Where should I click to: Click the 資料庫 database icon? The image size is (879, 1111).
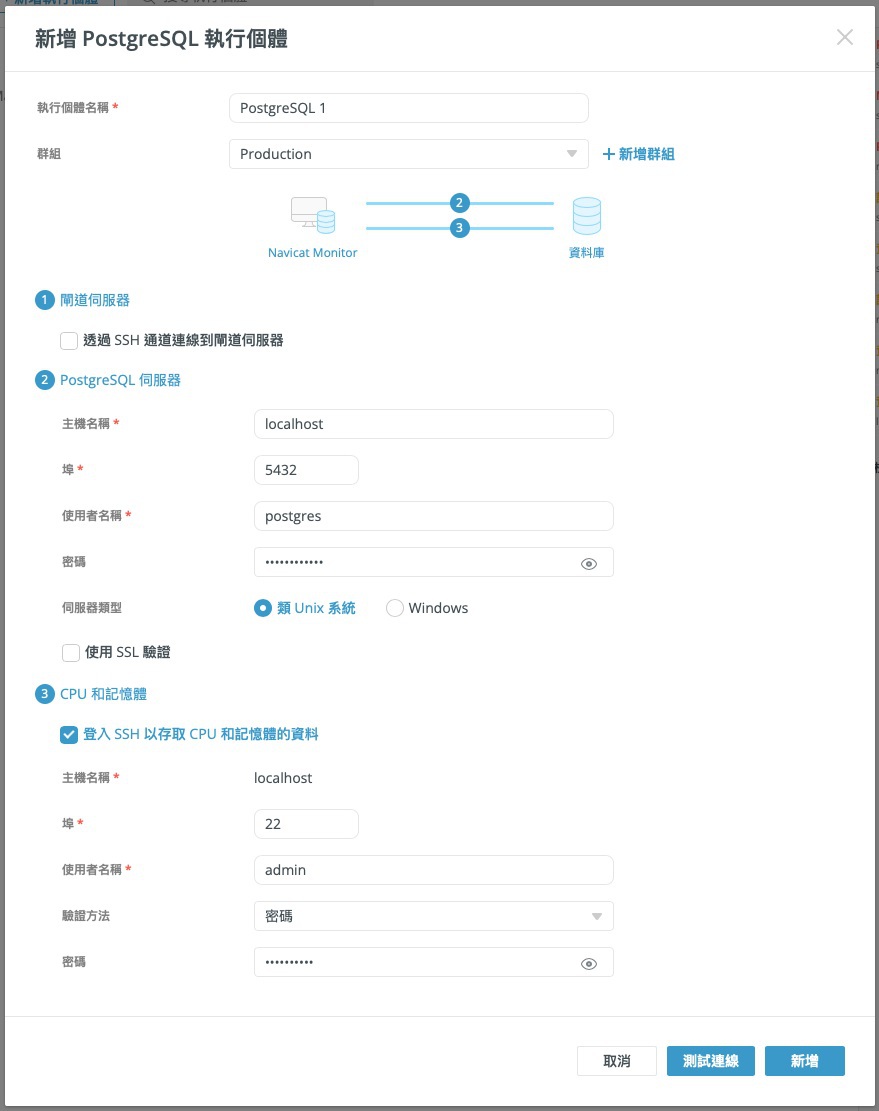point(586,213)
